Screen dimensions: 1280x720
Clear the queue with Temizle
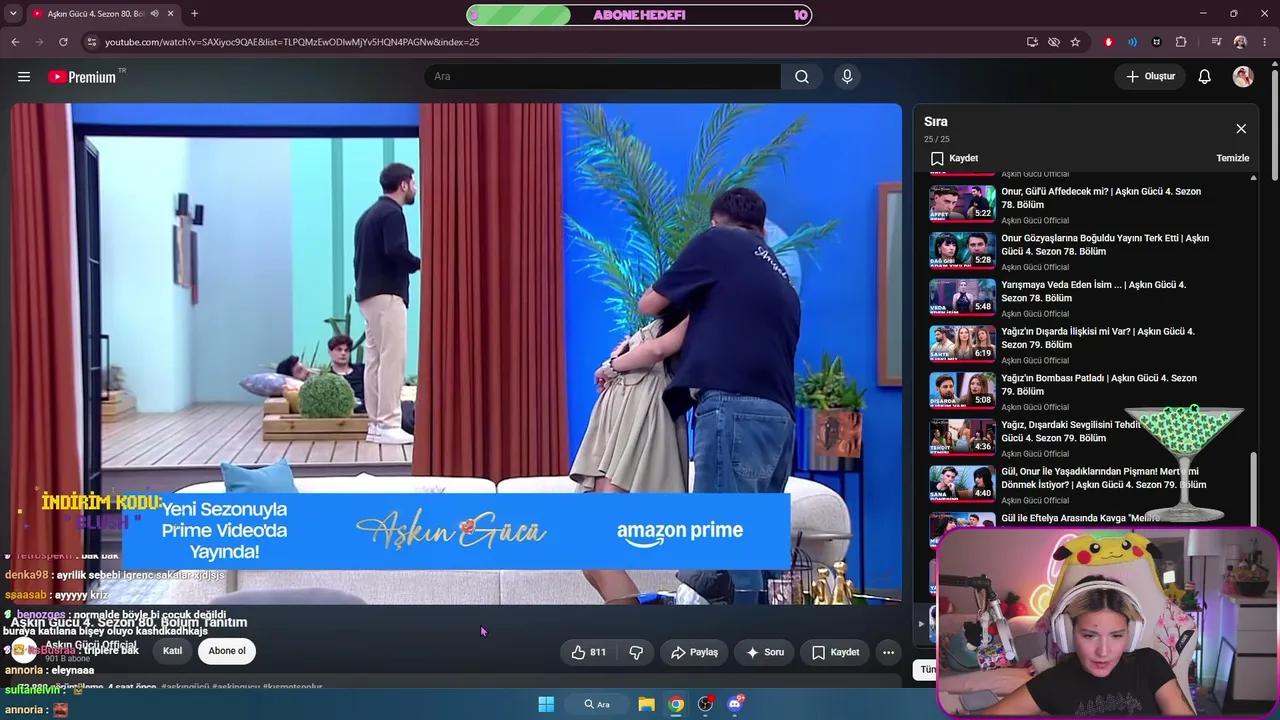(x=1232, y=158)
